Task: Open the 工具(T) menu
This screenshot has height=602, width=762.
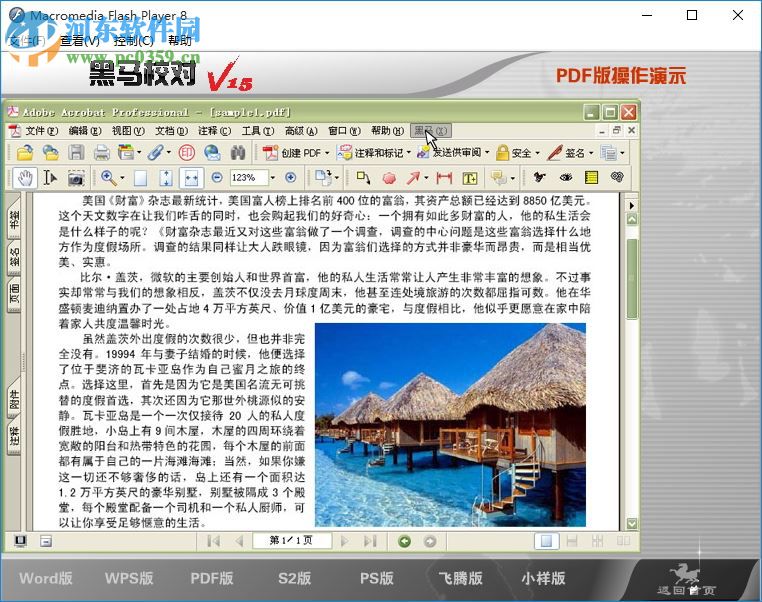Action: pyautogui.click(x=258, y=131)
